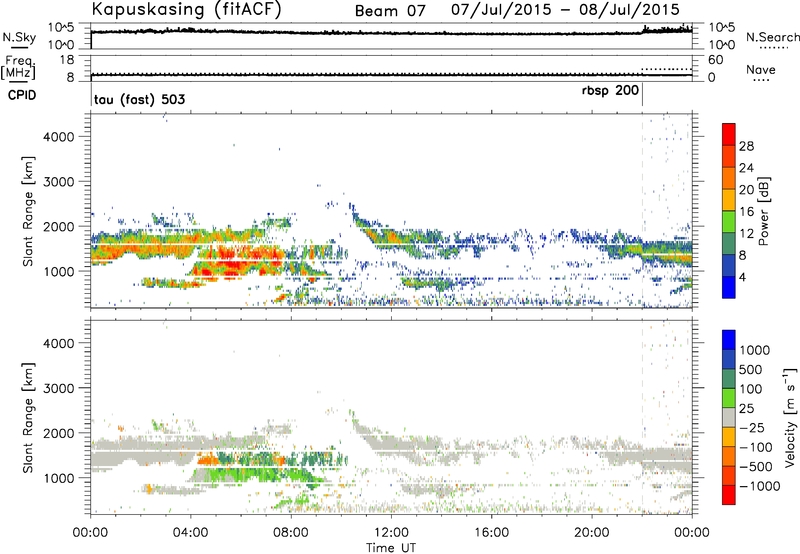Click the '4000' range label on power panel
Screen dimensions: 800x554
point(58,137)
